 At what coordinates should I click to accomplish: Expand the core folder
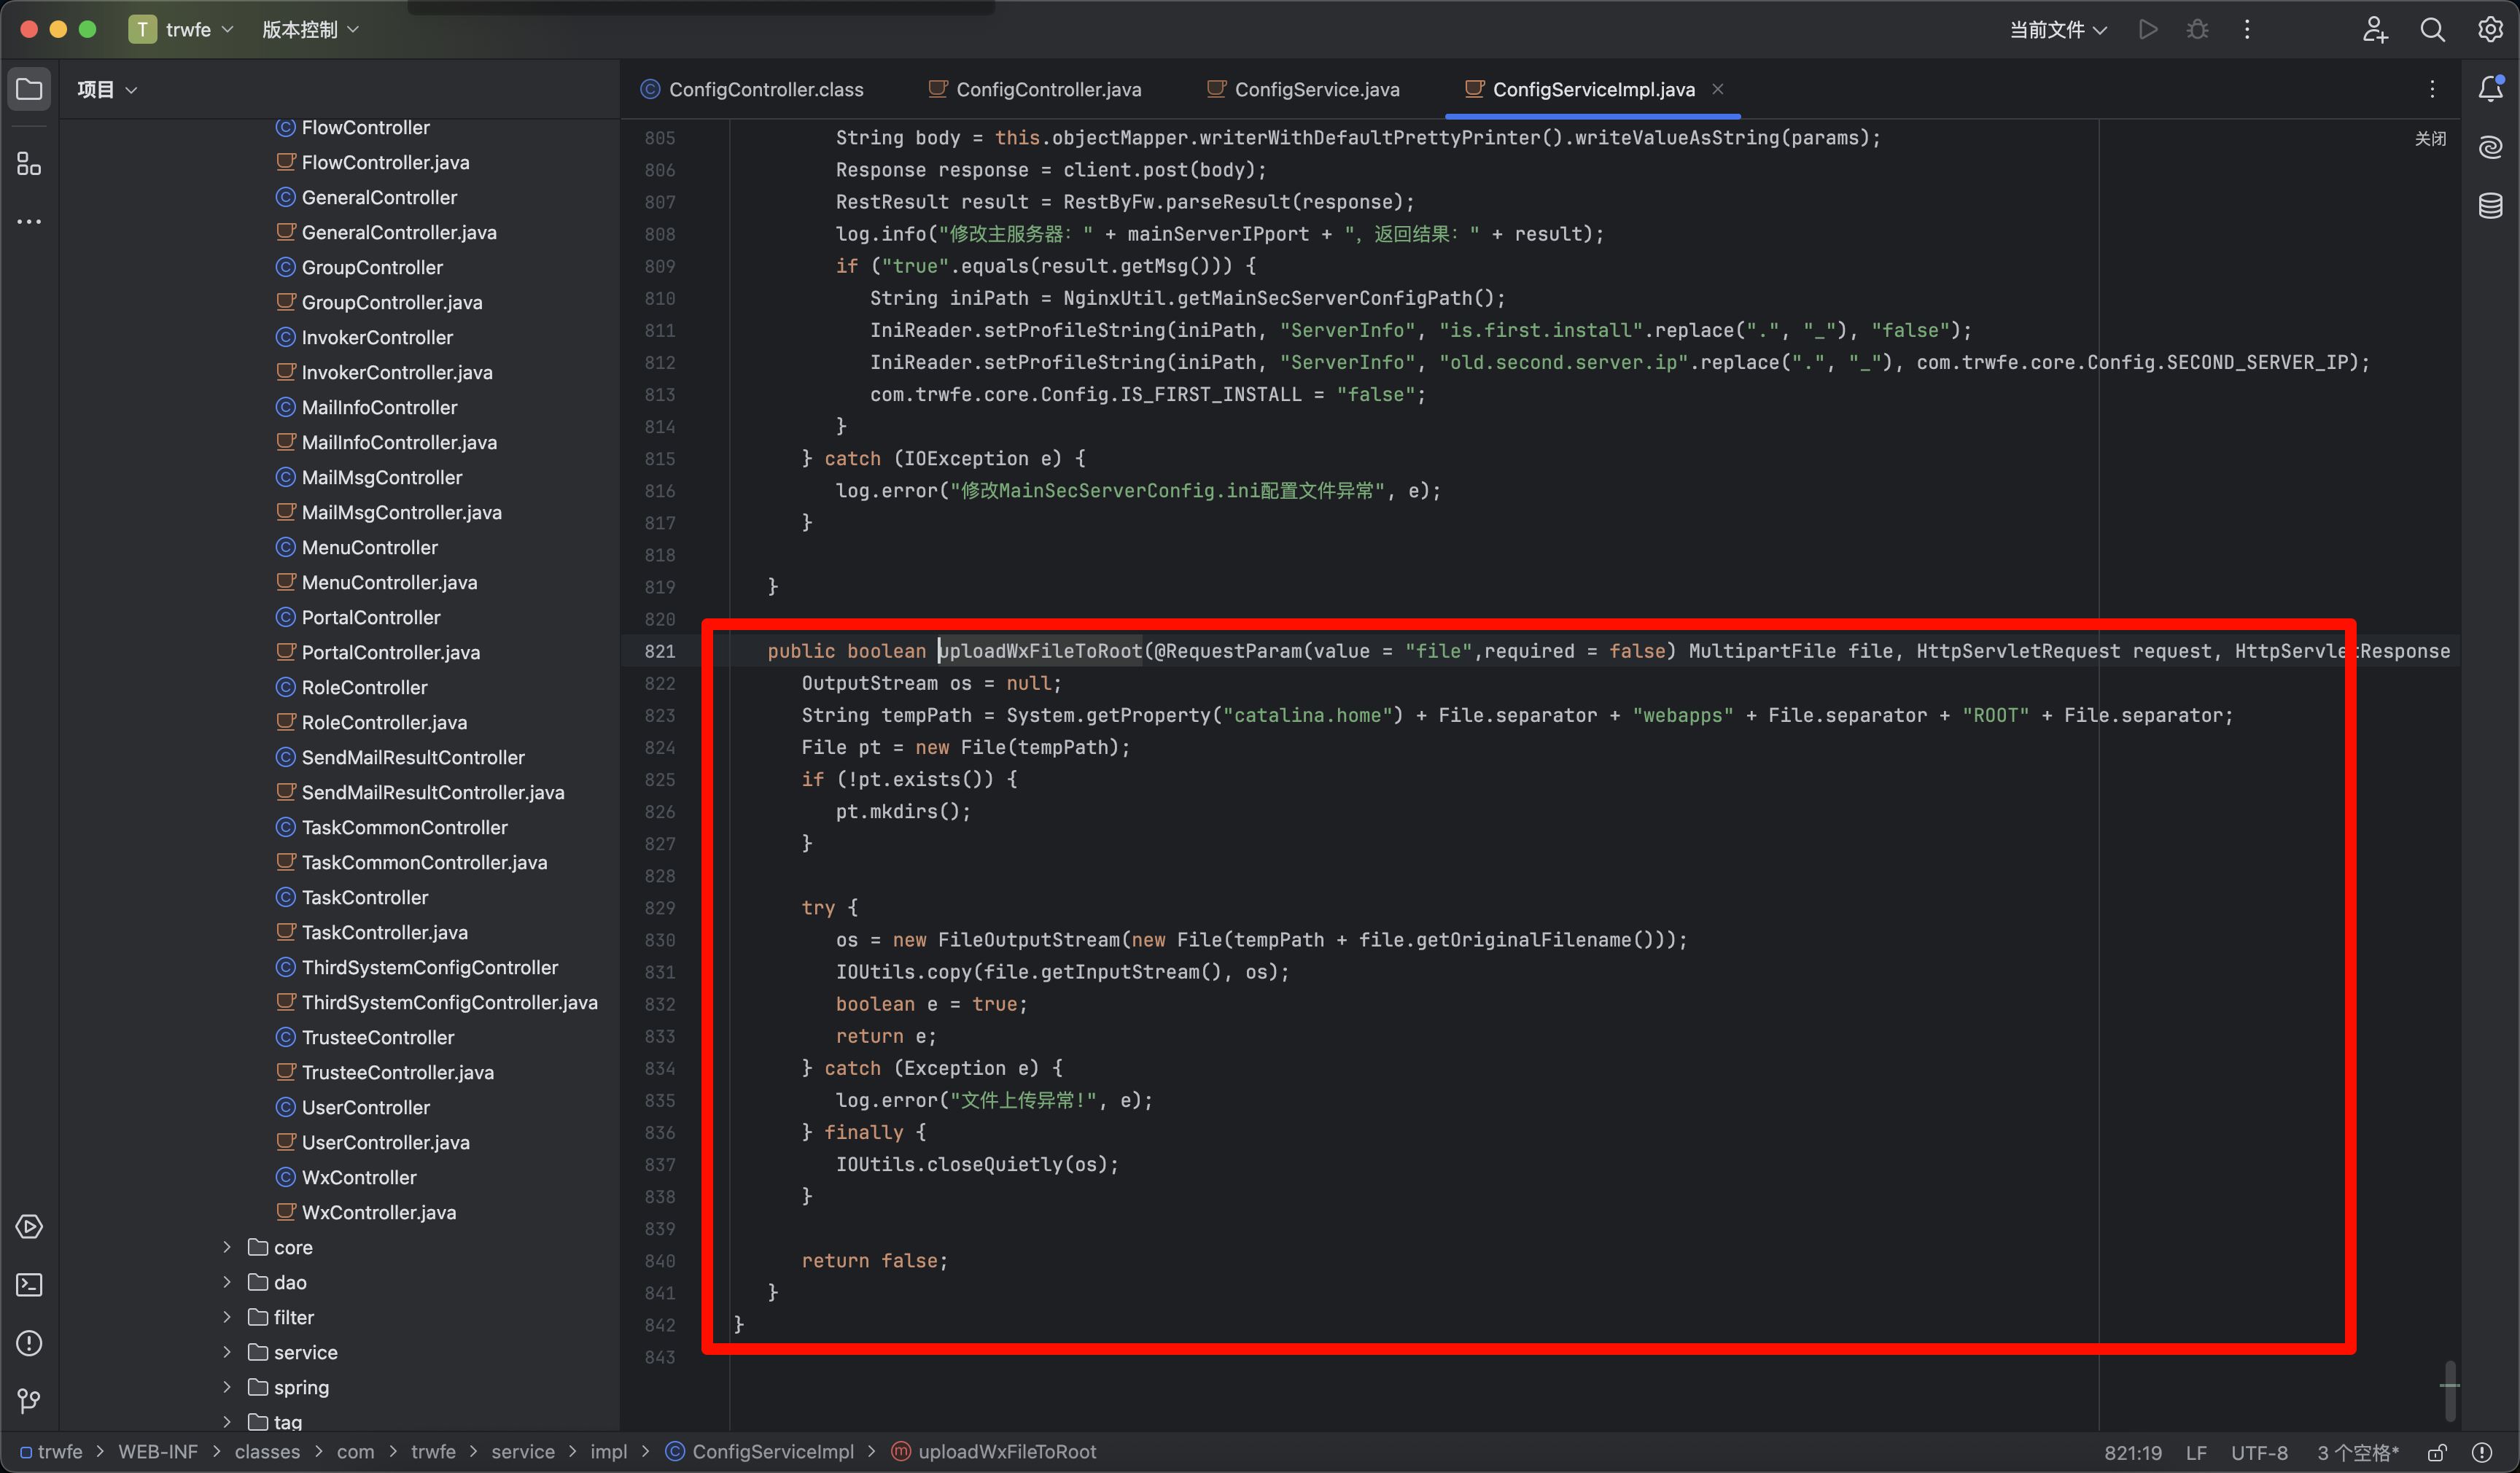click(227, 1247)
